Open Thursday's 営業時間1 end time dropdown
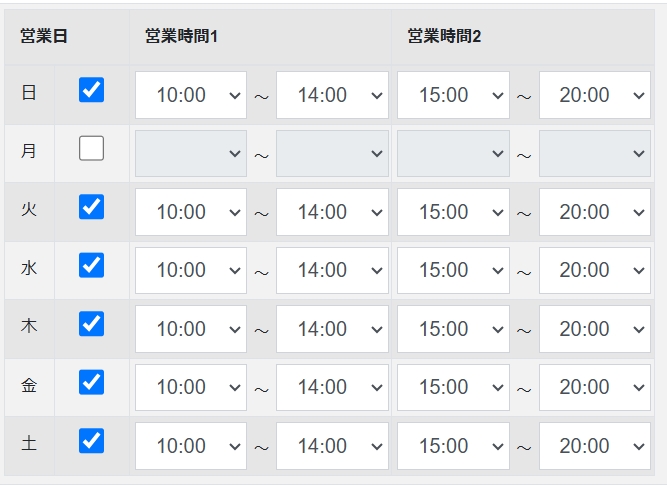Viewport: 667px width, 487px height. pos(332,329)
